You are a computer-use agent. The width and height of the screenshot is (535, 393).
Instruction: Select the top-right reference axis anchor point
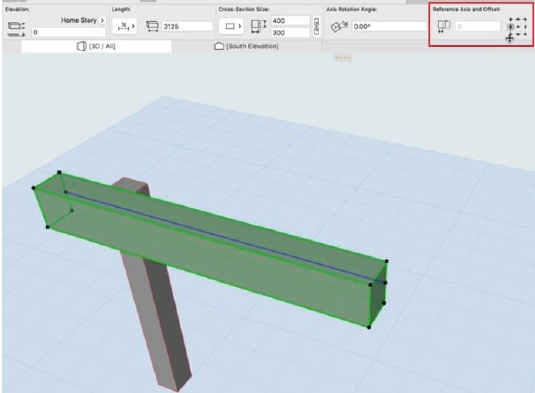click(x=525, y=19)
